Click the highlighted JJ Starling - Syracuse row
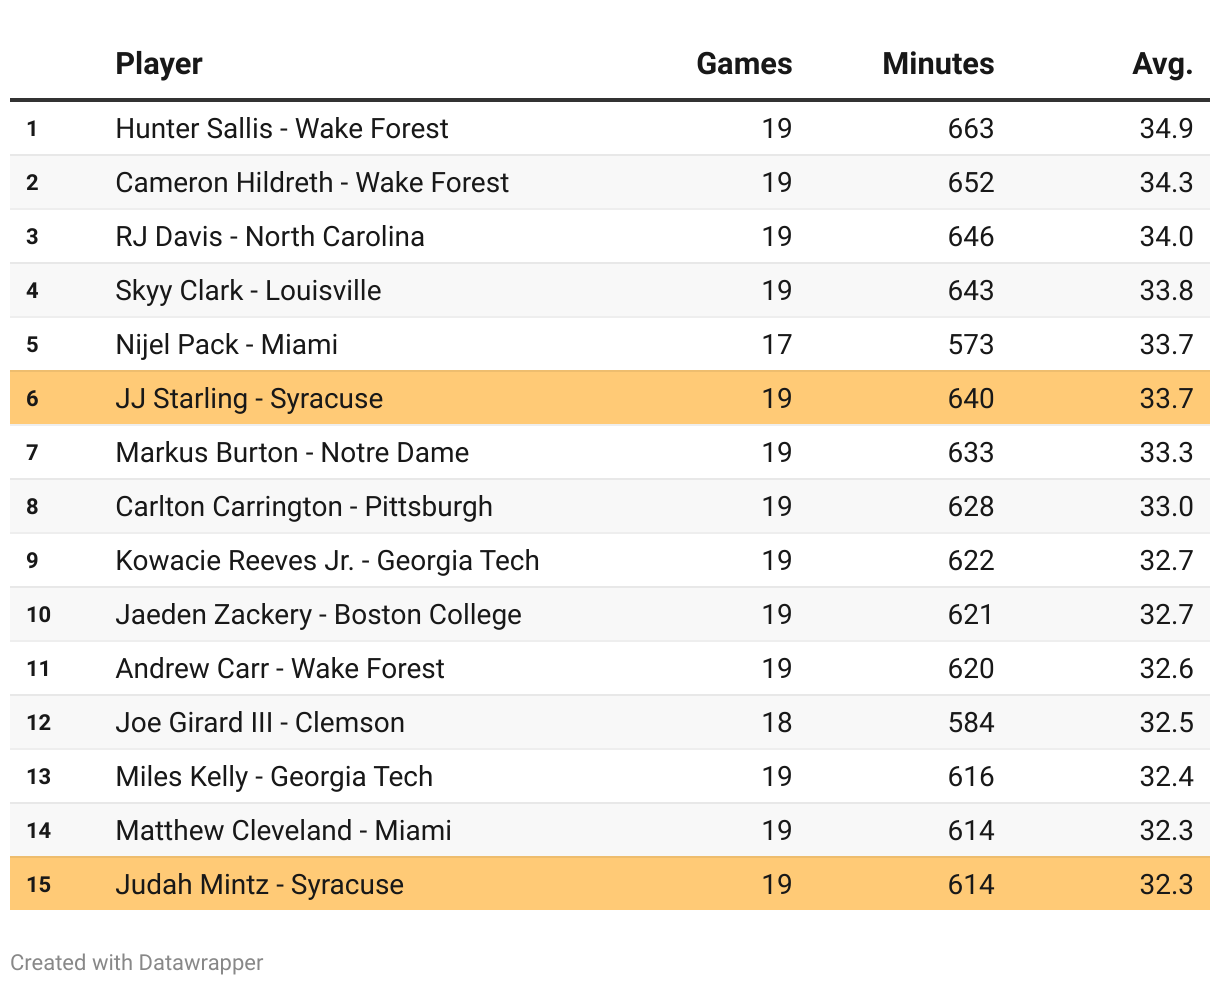The width and height of the screenshot is (1220, 986). tap(249, 398)
